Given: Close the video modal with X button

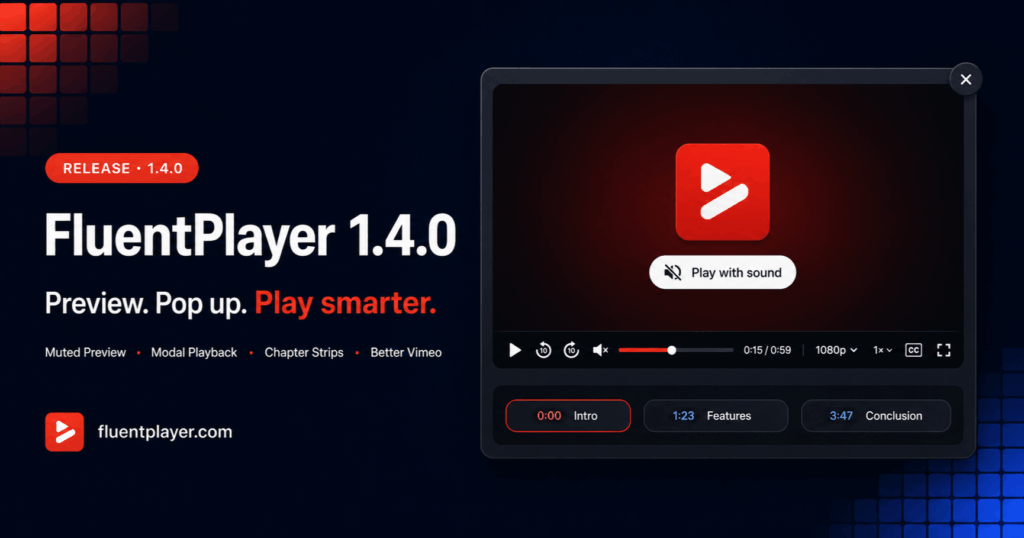Looking at the screenshot, I should [x=966, y=79].
